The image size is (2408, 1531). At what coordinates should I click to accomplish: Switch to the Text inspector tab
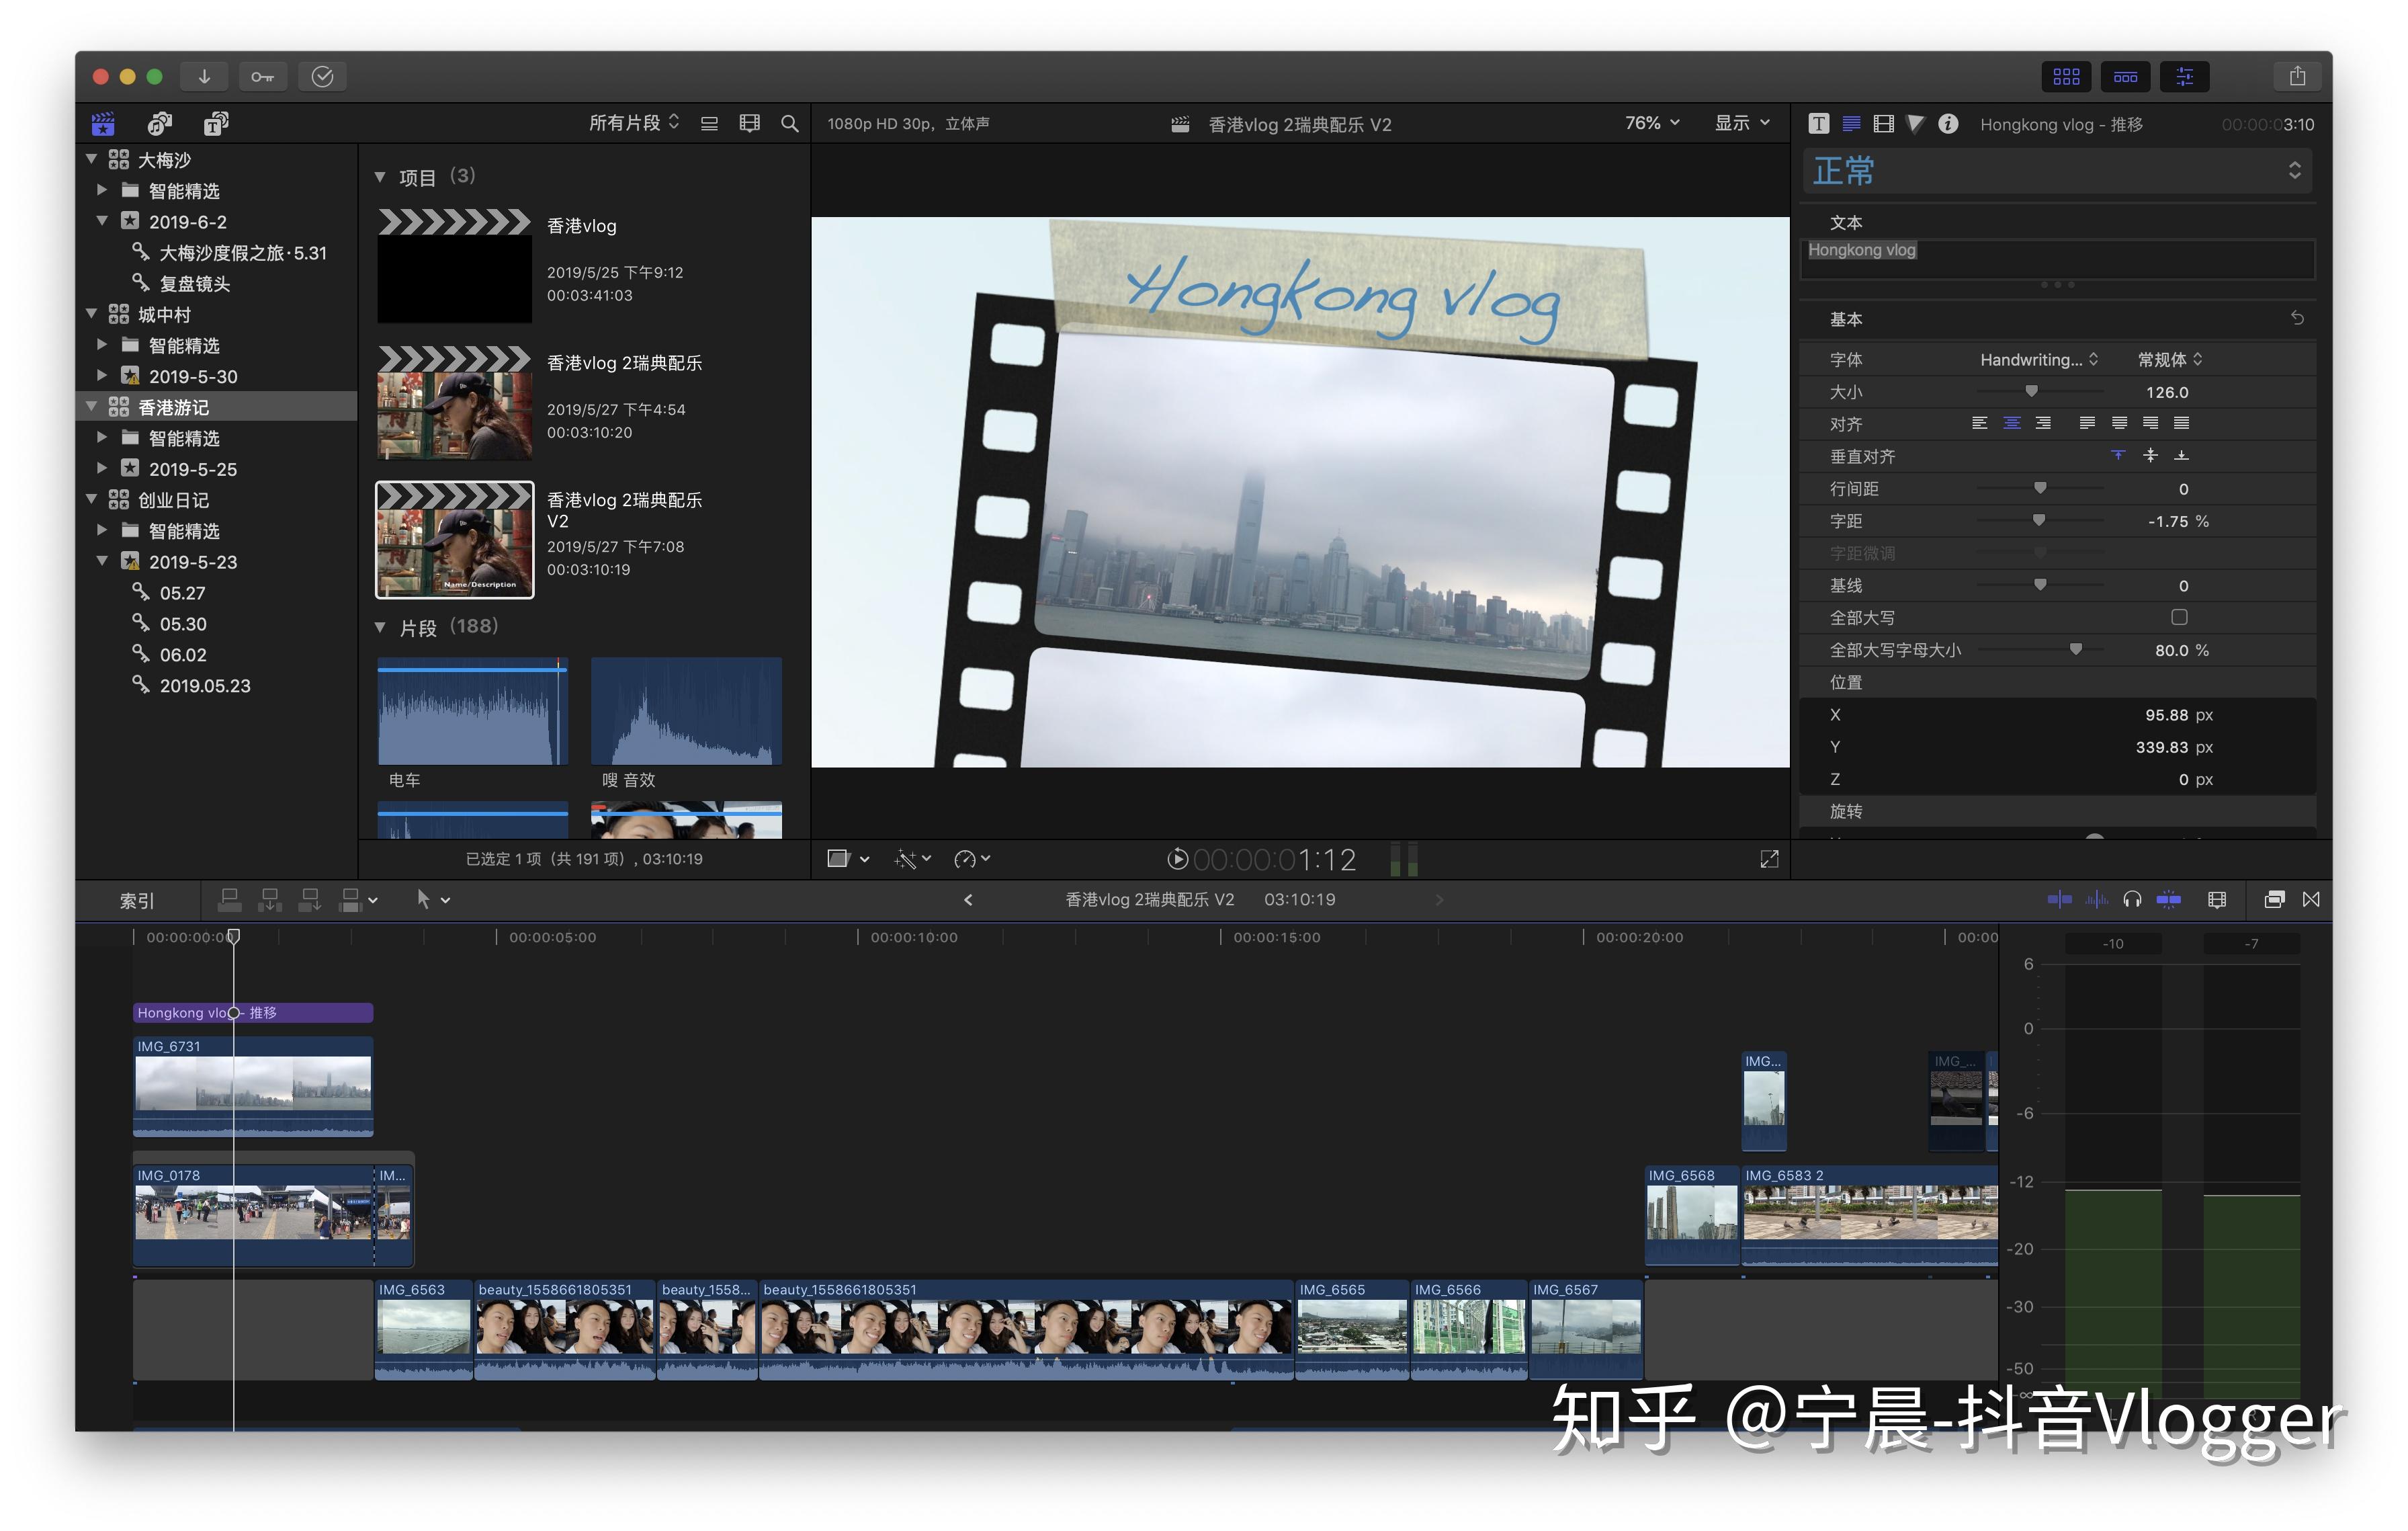coord(1852,123)
